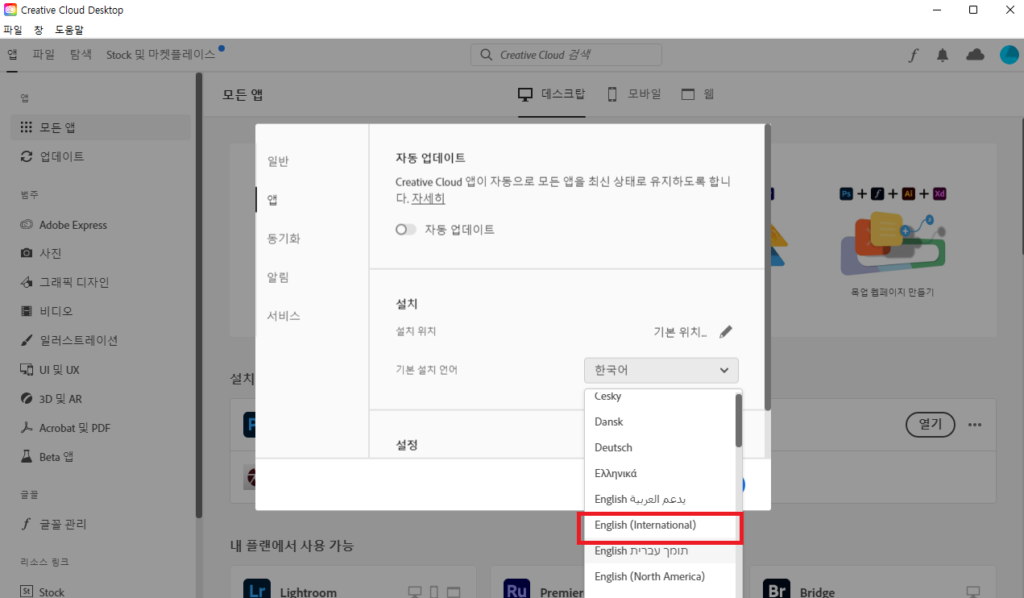Go to the 탐색 top navigation tab
Viewport: 1024px width, 598px height.
tap(81, 55)
